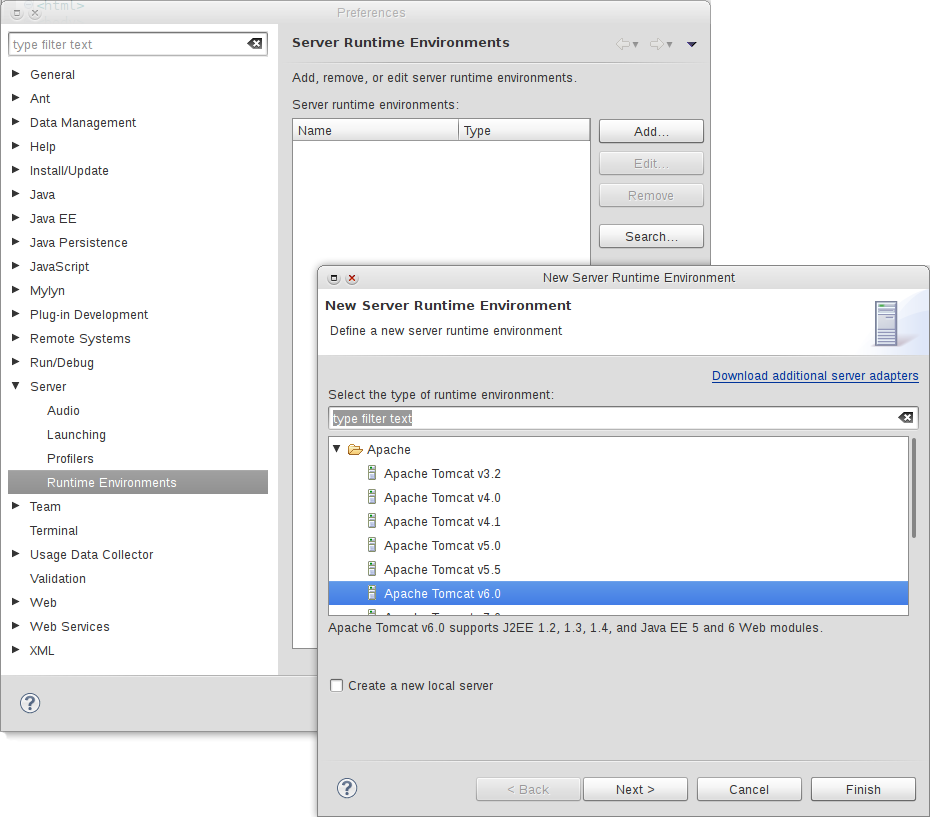Screen dimensions: 930x817
Task: Enable Create a new local server
Action: tap(336, 685)
